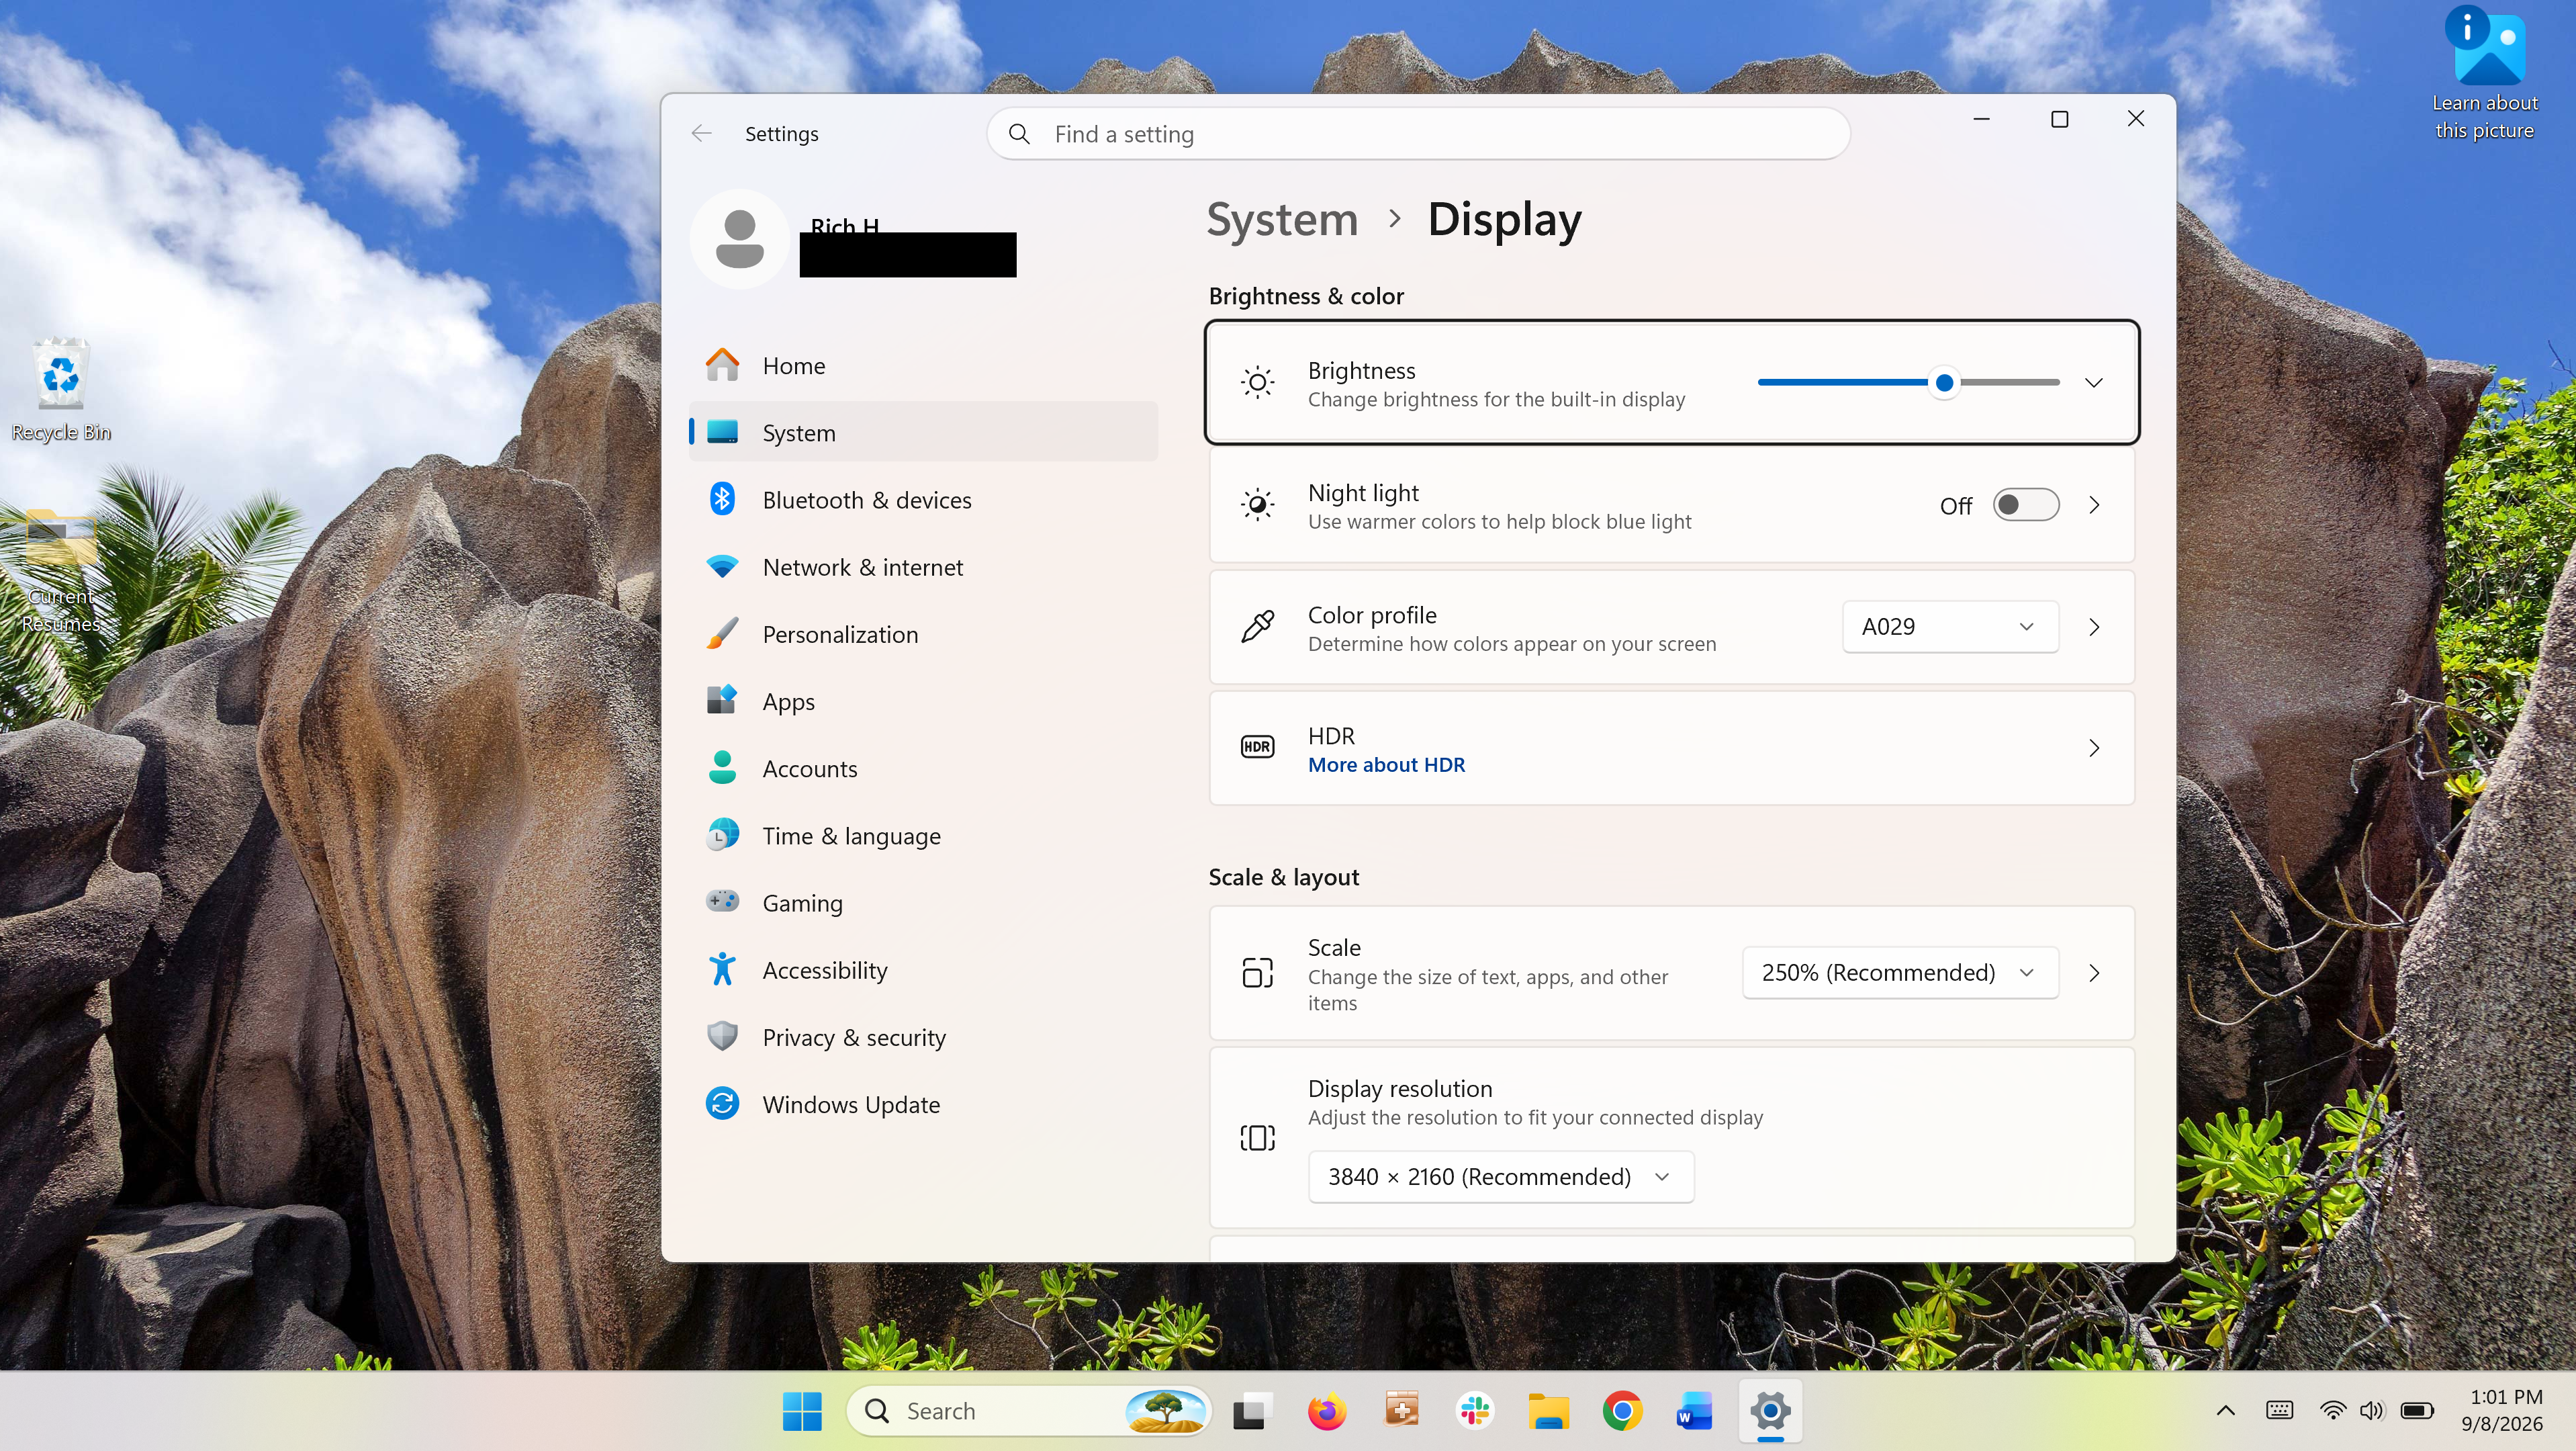This screenshot has height=1451, width=2576.
Task: Click the Brightness sun icon
Action: point(1257,383)
